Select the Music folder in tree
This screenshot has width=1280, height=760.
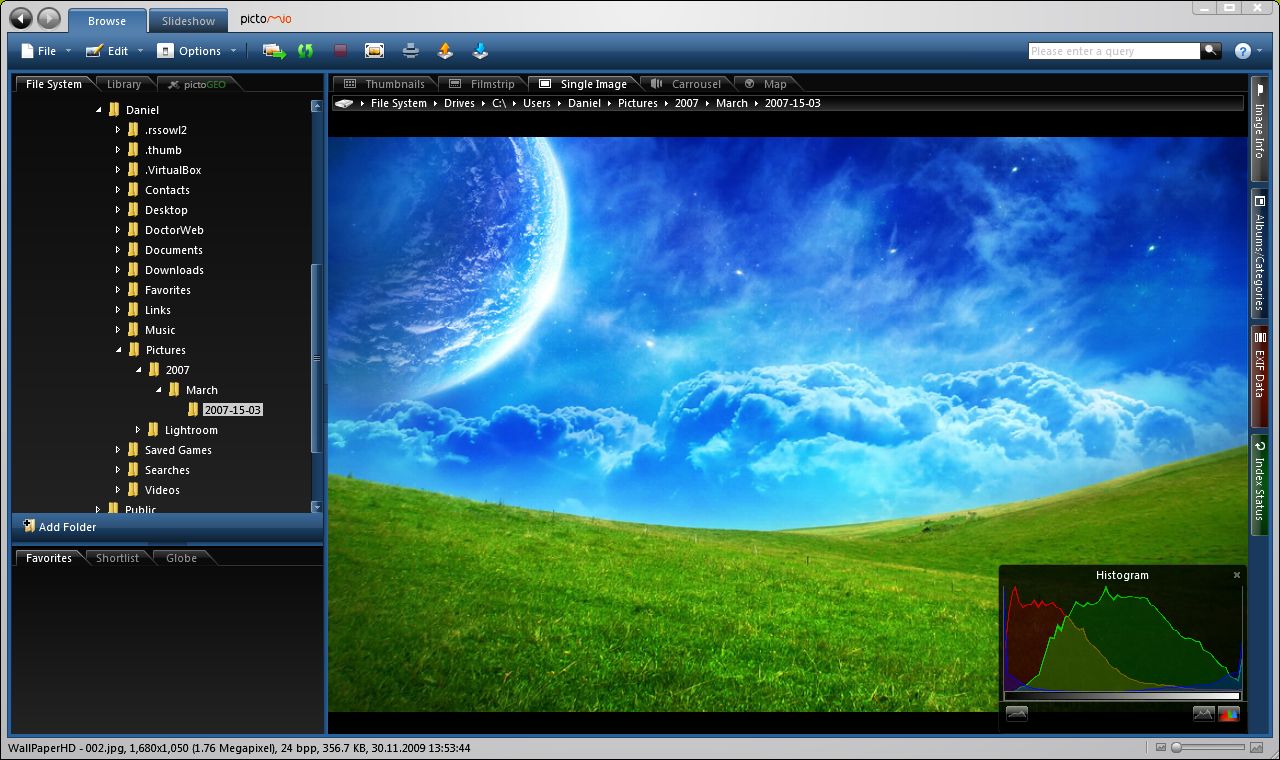[160, 330]
